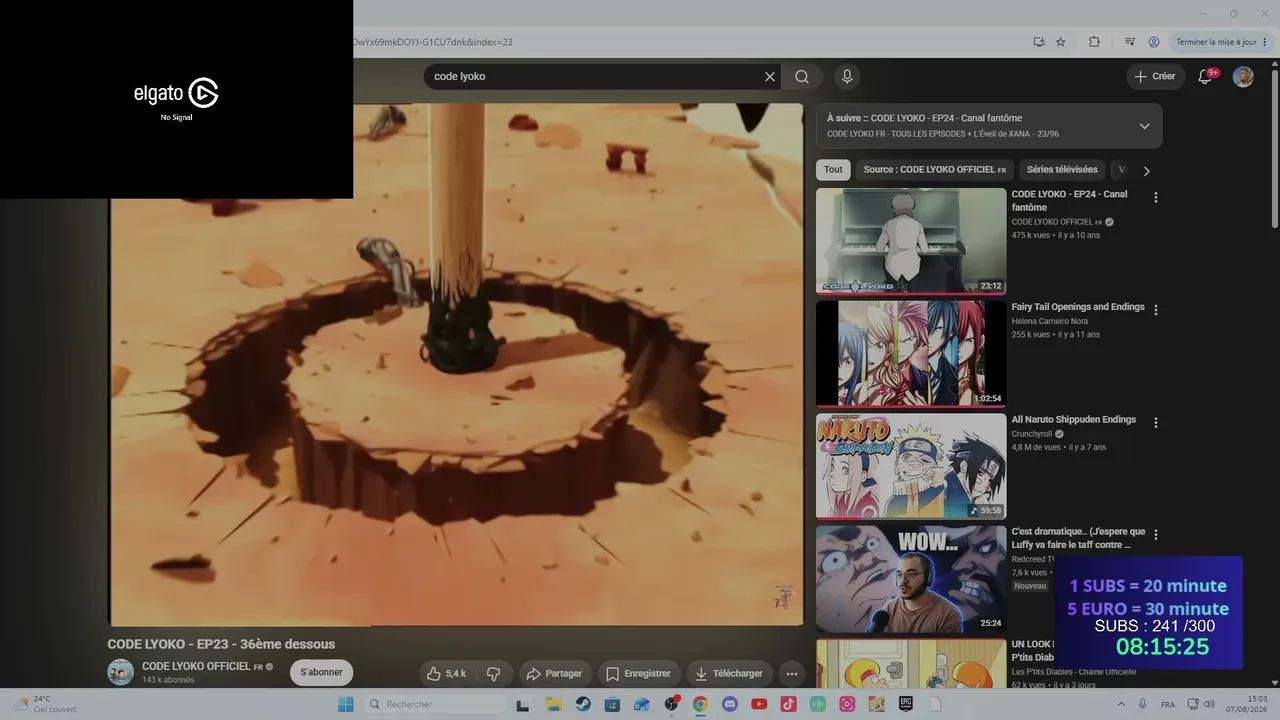The image size is (1280, 720).
Task: Open the Chrome profile icon
Action: (1154, 42)
